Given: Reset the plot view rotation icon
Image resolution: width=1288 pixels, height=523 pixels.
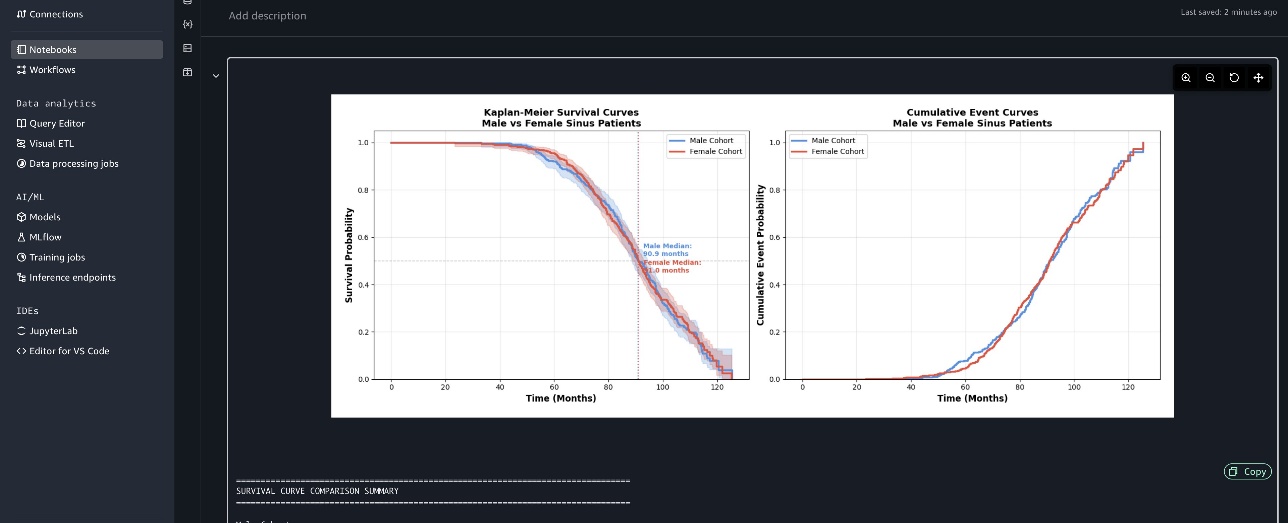Looking at the screenshot, I should 1234,78.
